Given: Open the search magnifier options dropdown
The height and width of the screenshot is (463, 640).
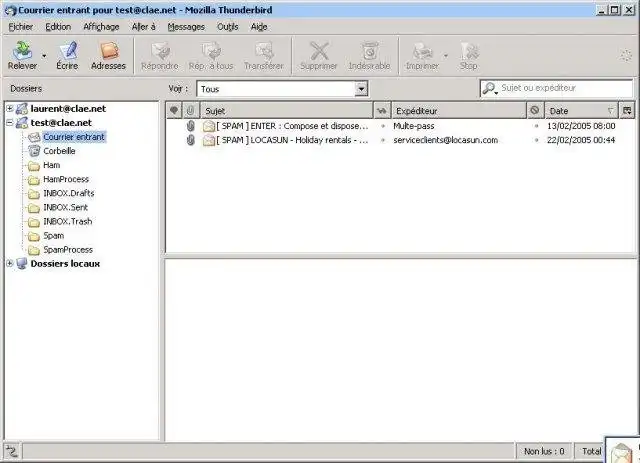Looking at the screenshot, I should 489,88.
